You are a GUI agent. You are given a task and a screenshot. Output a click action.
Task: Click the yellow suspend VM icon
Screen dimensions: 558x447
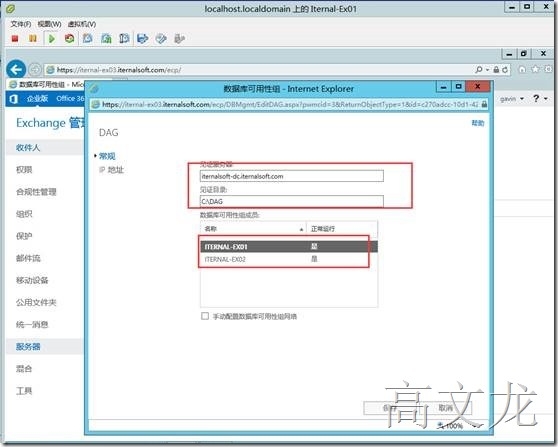point(33,38)
